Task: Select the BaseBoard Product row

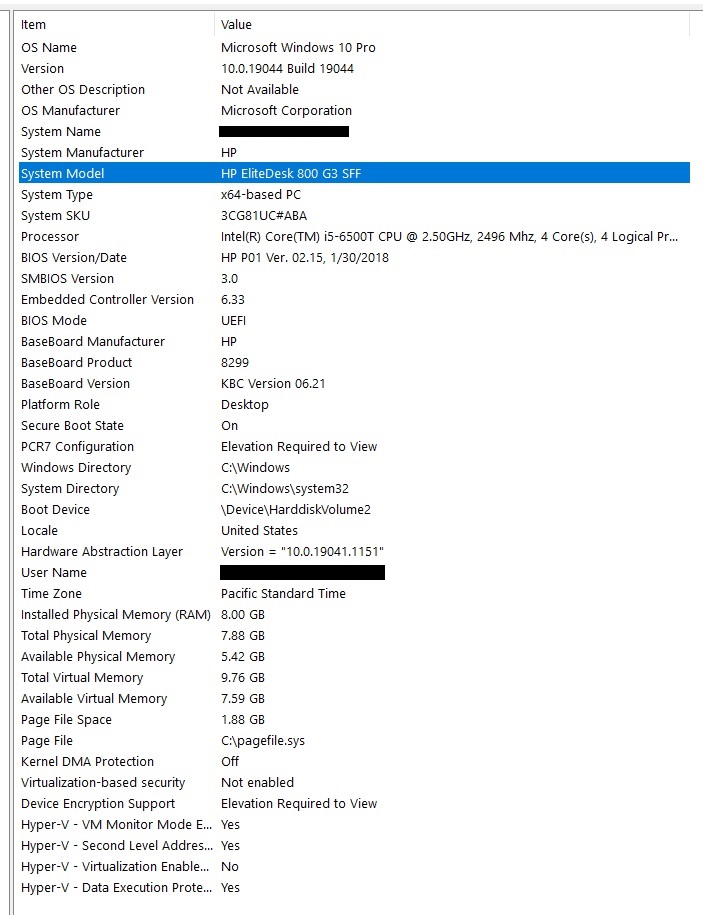Action: (x=354, y=362)
